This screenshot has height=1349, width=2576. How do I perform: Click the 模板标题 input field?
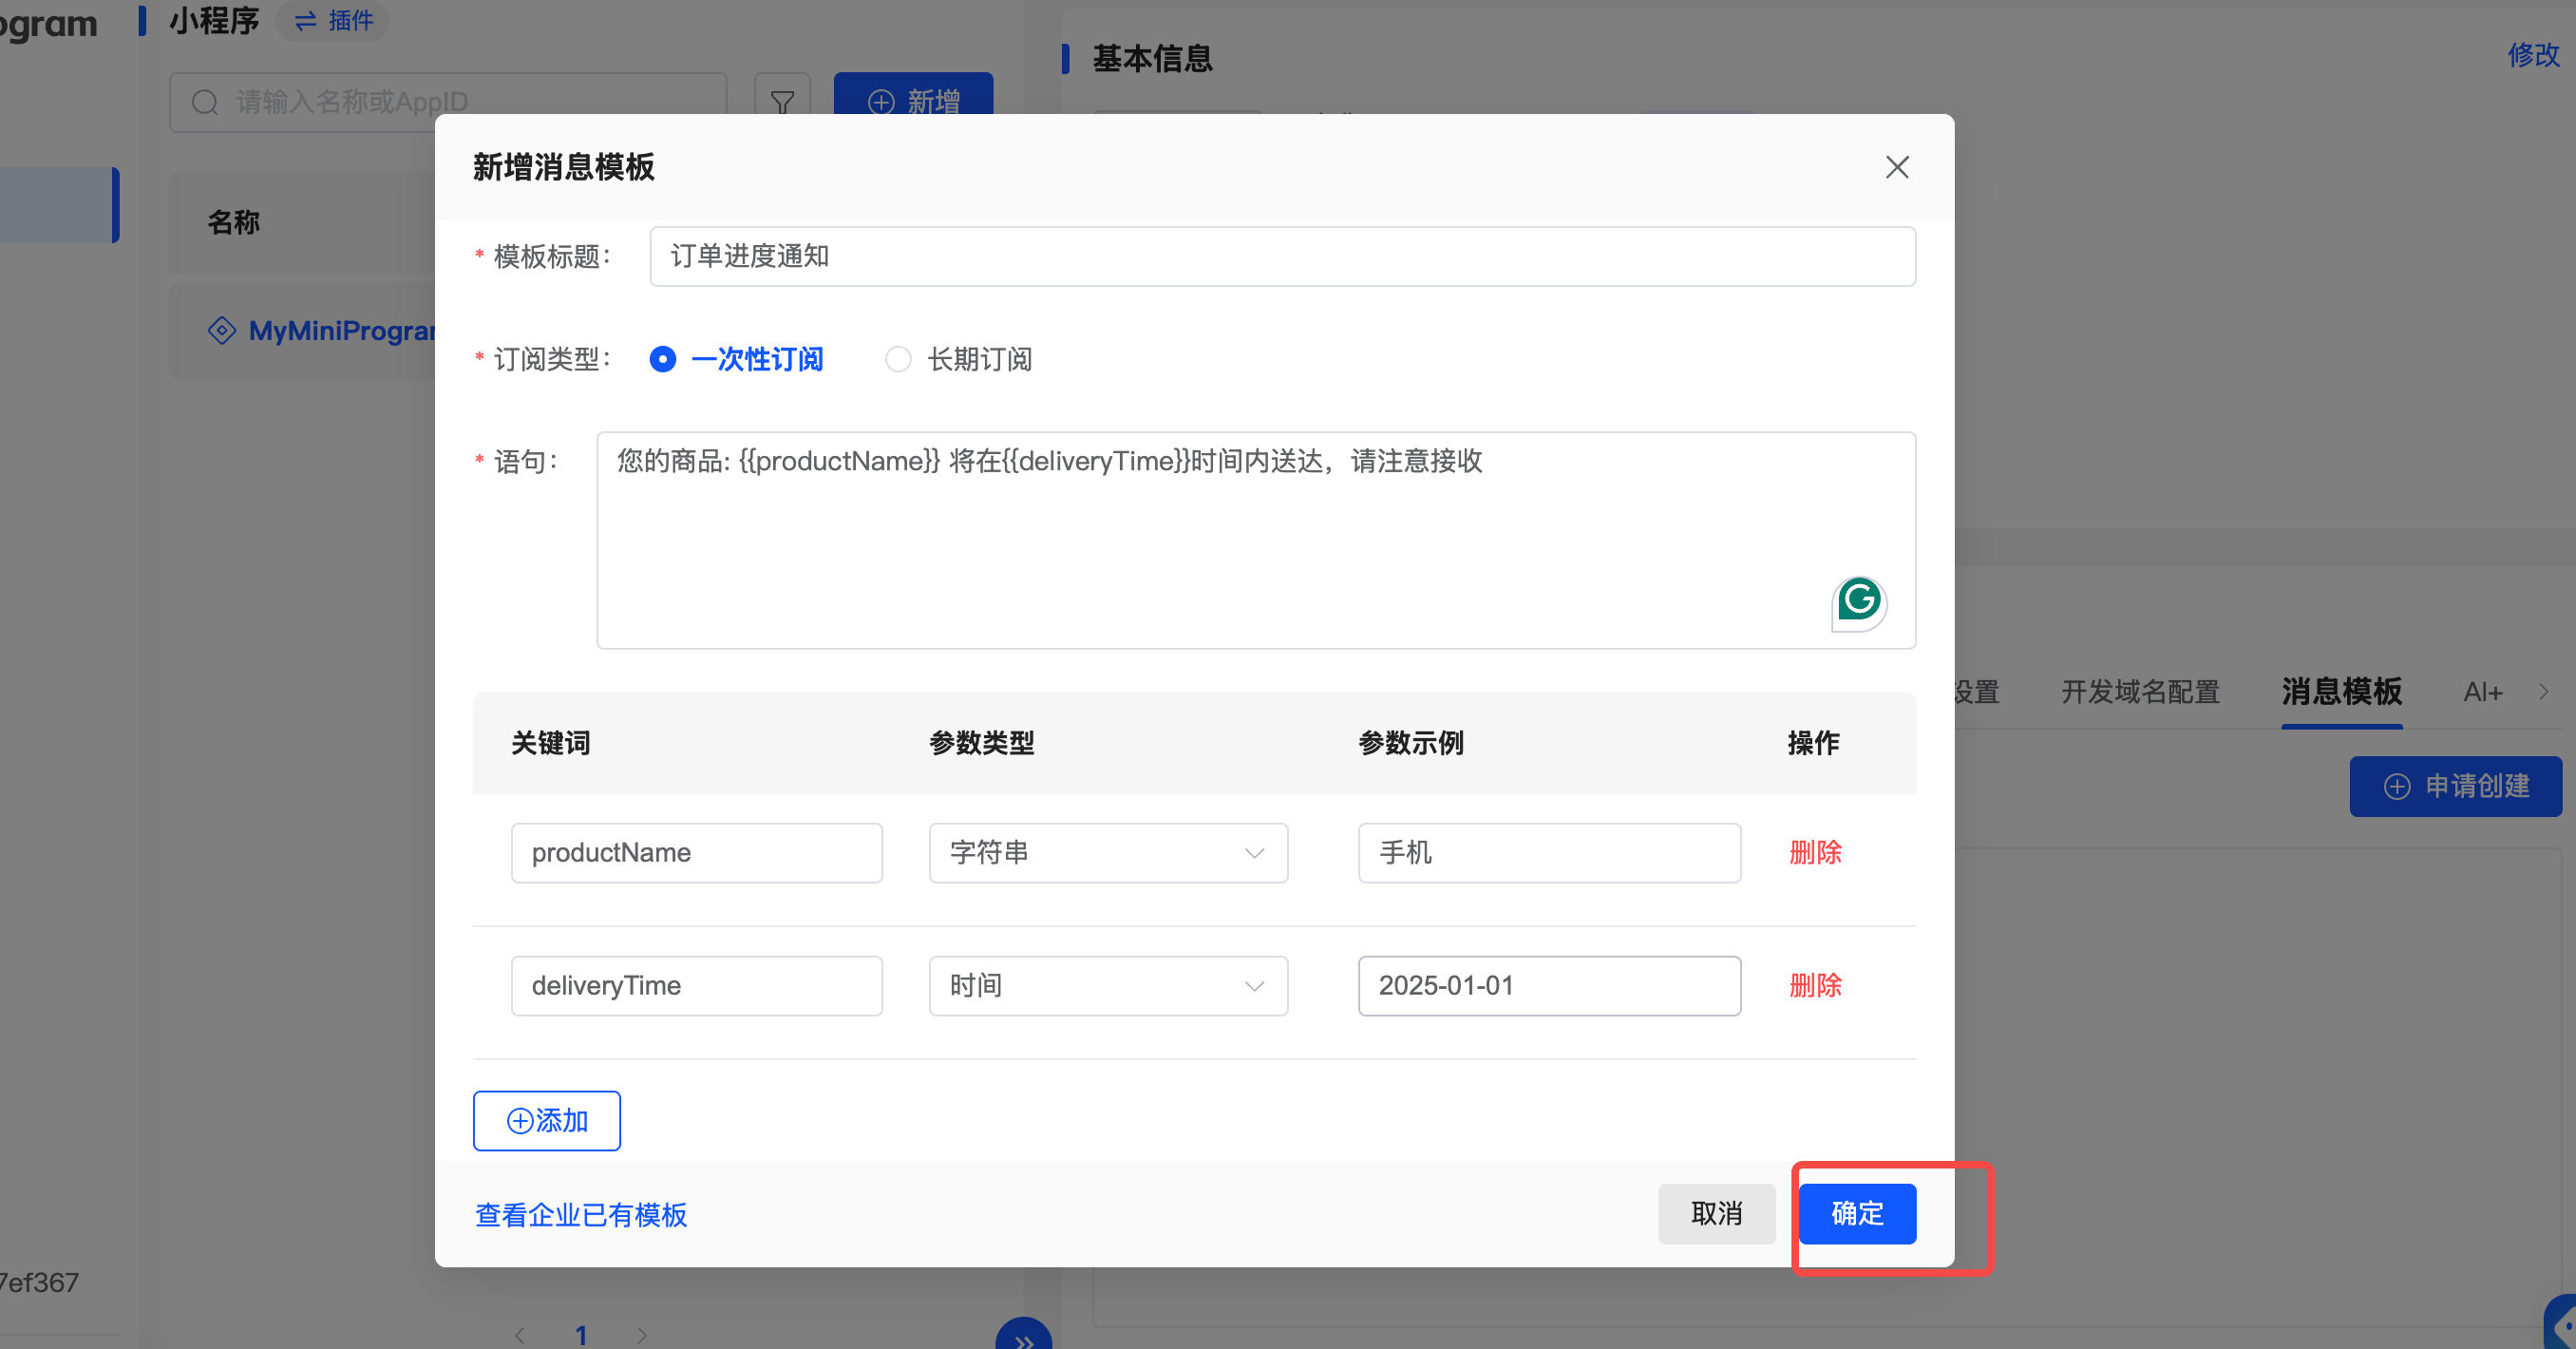1281,256
